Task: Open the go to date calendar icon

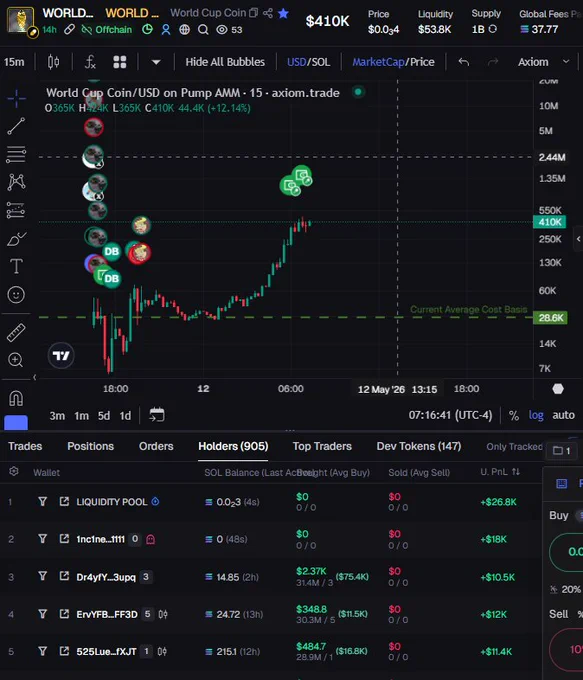Action: 157,415
